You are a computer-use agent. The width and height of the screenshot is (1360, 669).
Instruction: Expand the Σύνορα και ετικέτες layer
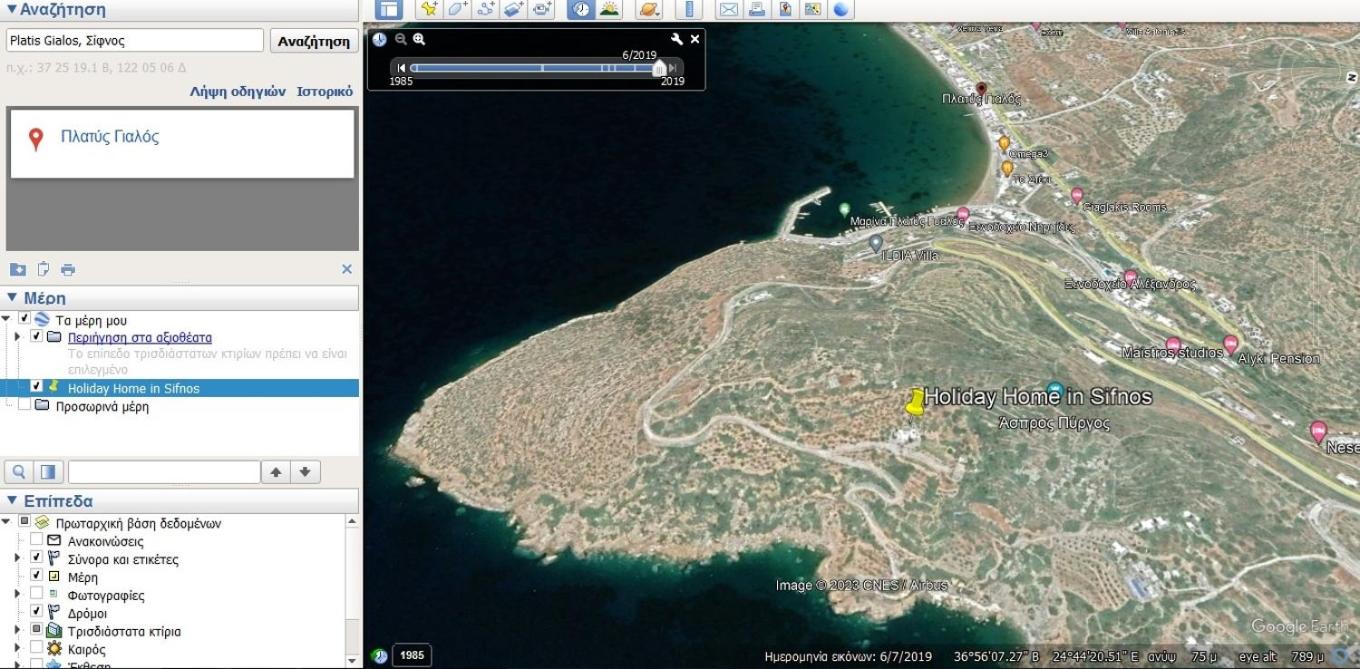17,559
